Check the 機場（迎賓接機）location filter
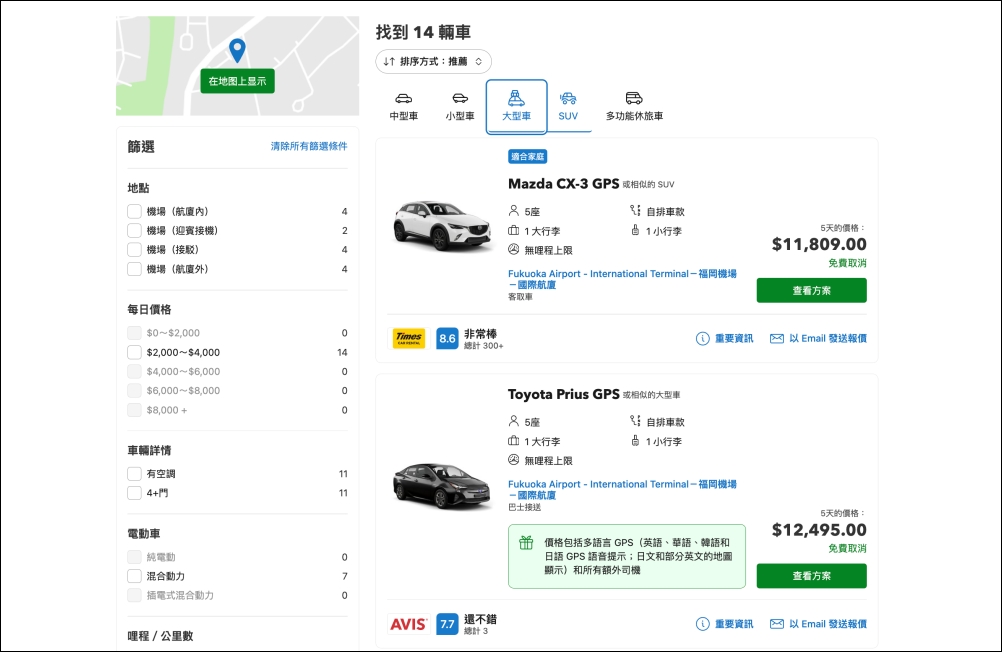 (134, 231)
